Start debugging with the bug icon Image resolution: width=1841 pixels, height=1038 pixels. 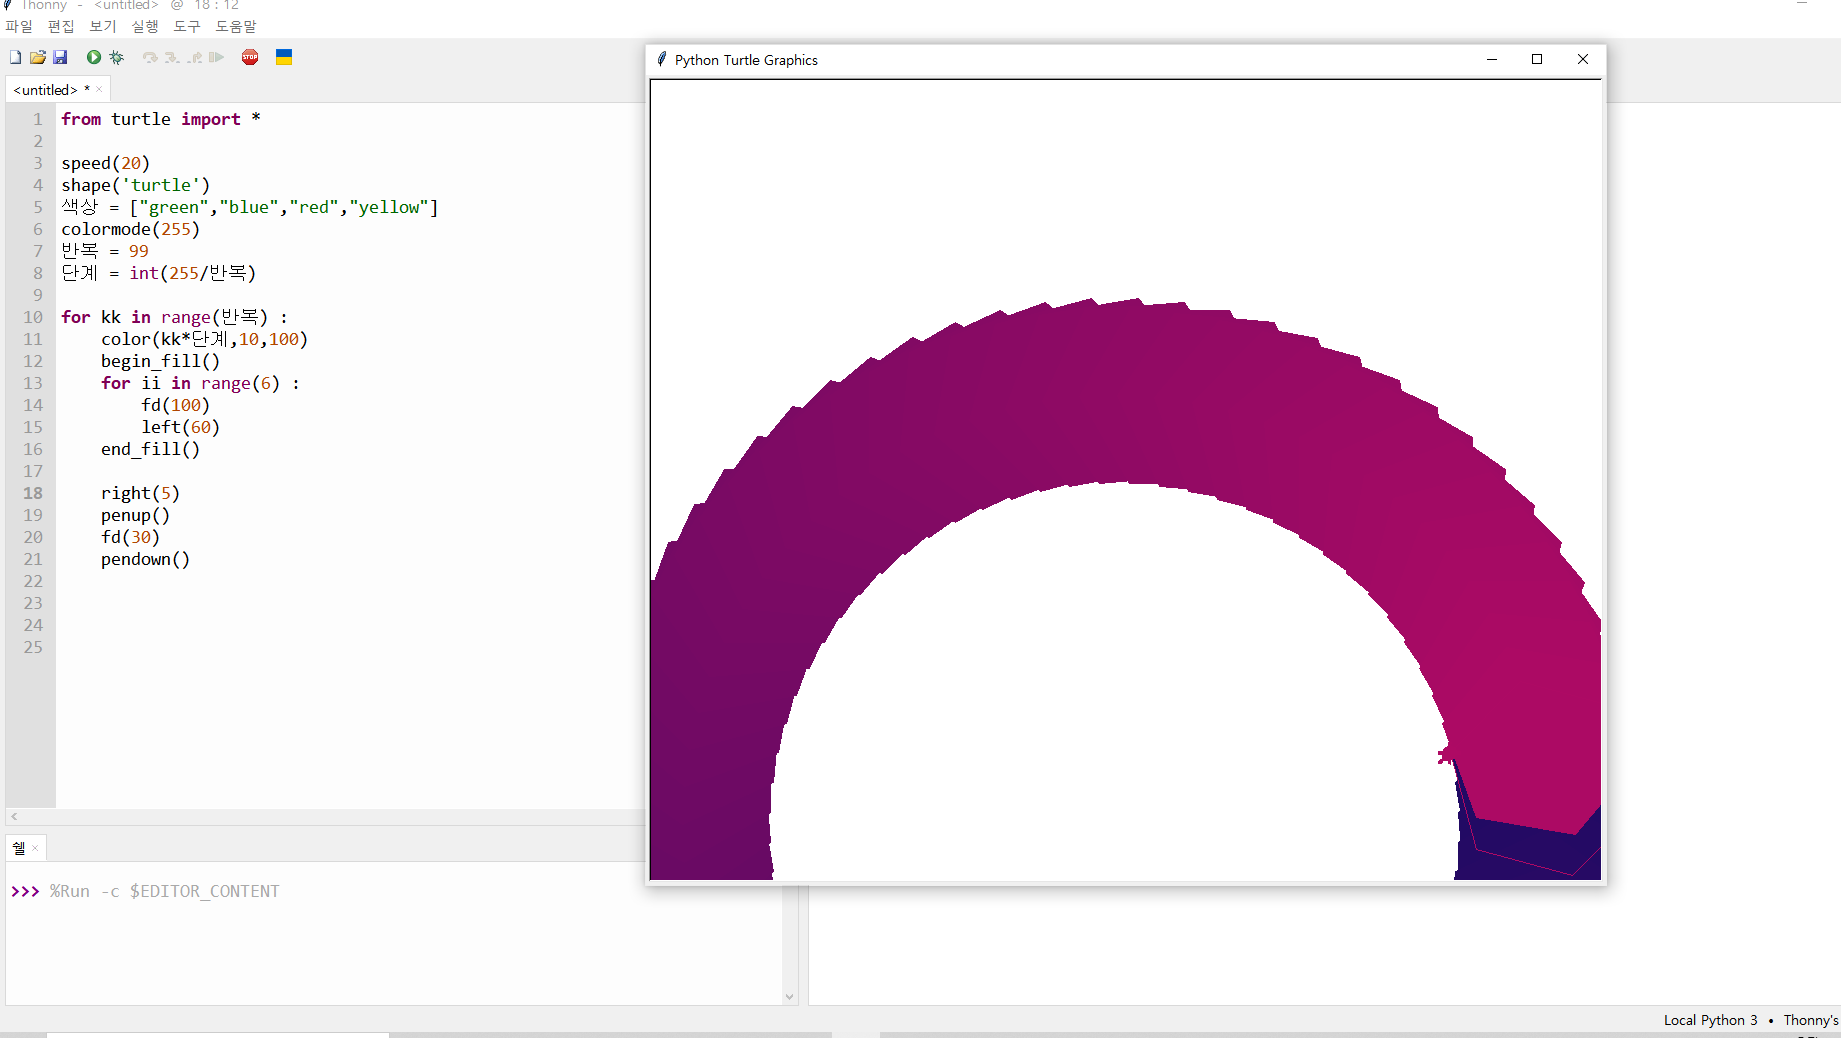117,57
